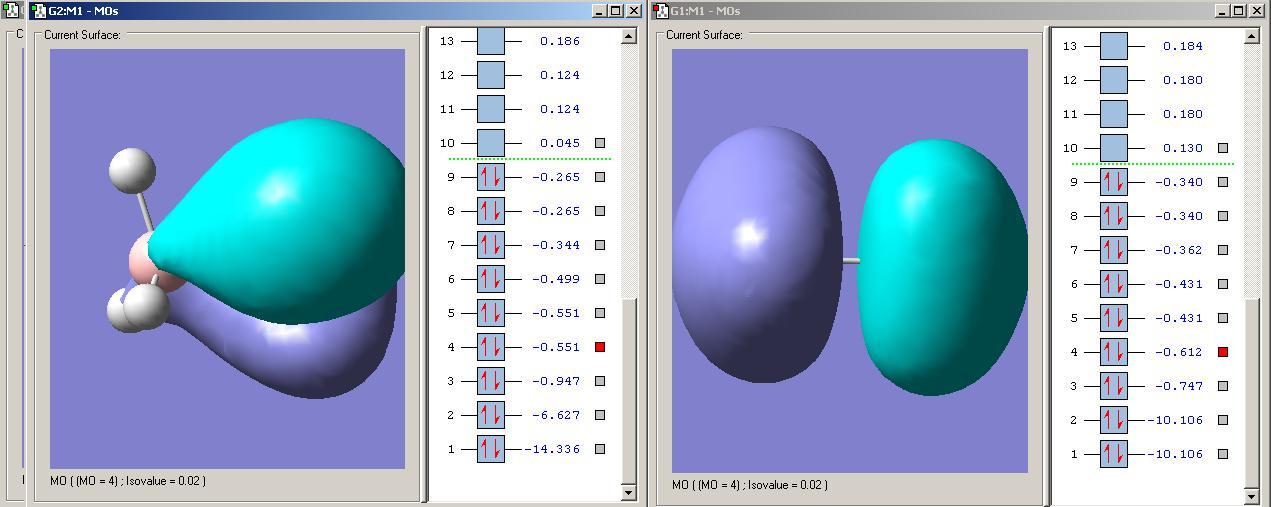Maximize the G1:M1 - MOs window
Screen dimensions: 1271x507
(x=1239, y=11)
